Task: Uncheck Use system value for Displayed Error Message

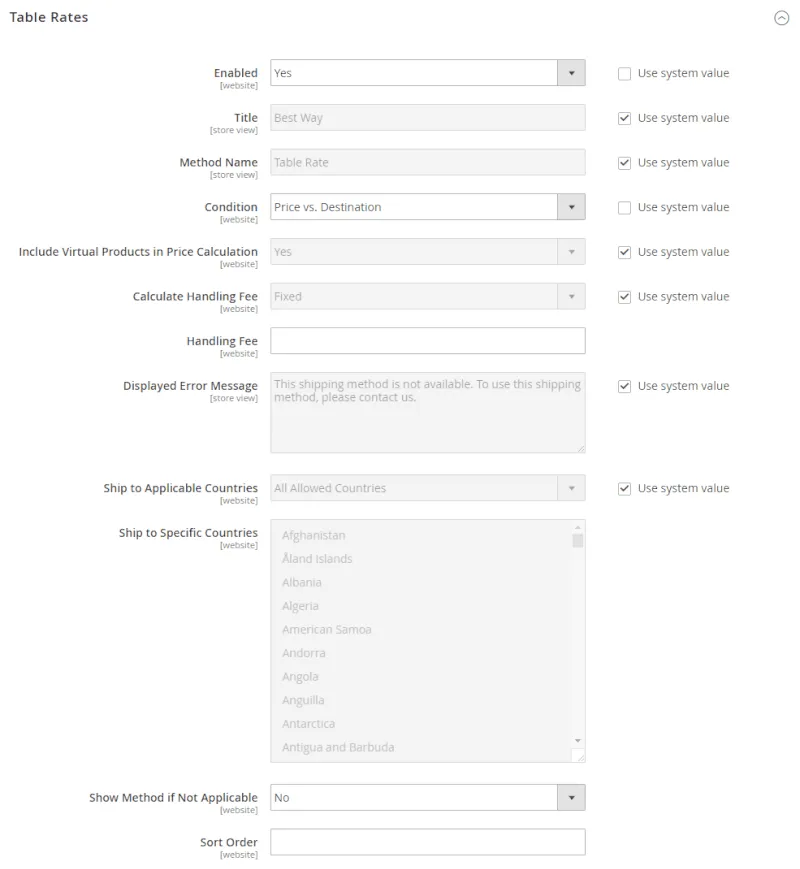Action: coord(624,386)
